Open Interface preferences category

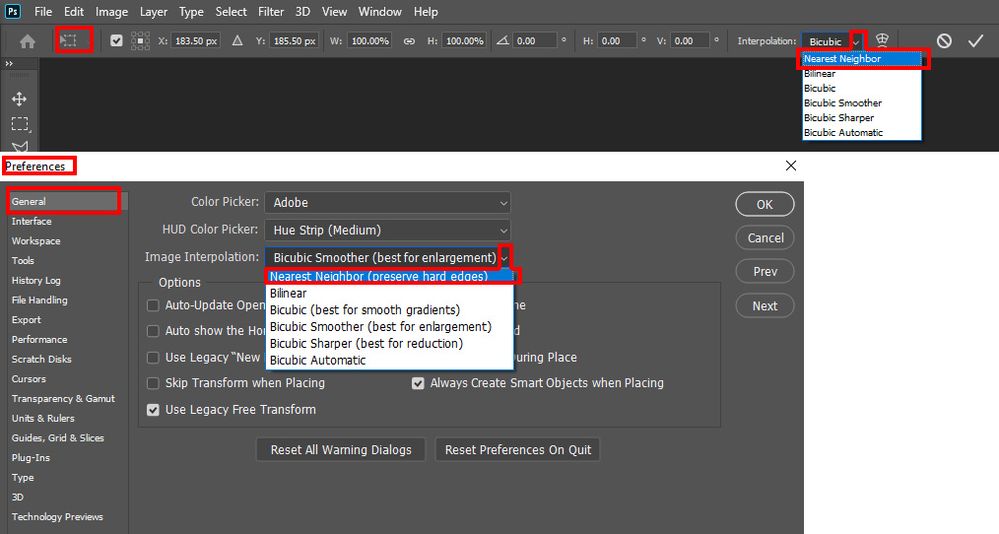pyautogui.click(x=31, y=221)
